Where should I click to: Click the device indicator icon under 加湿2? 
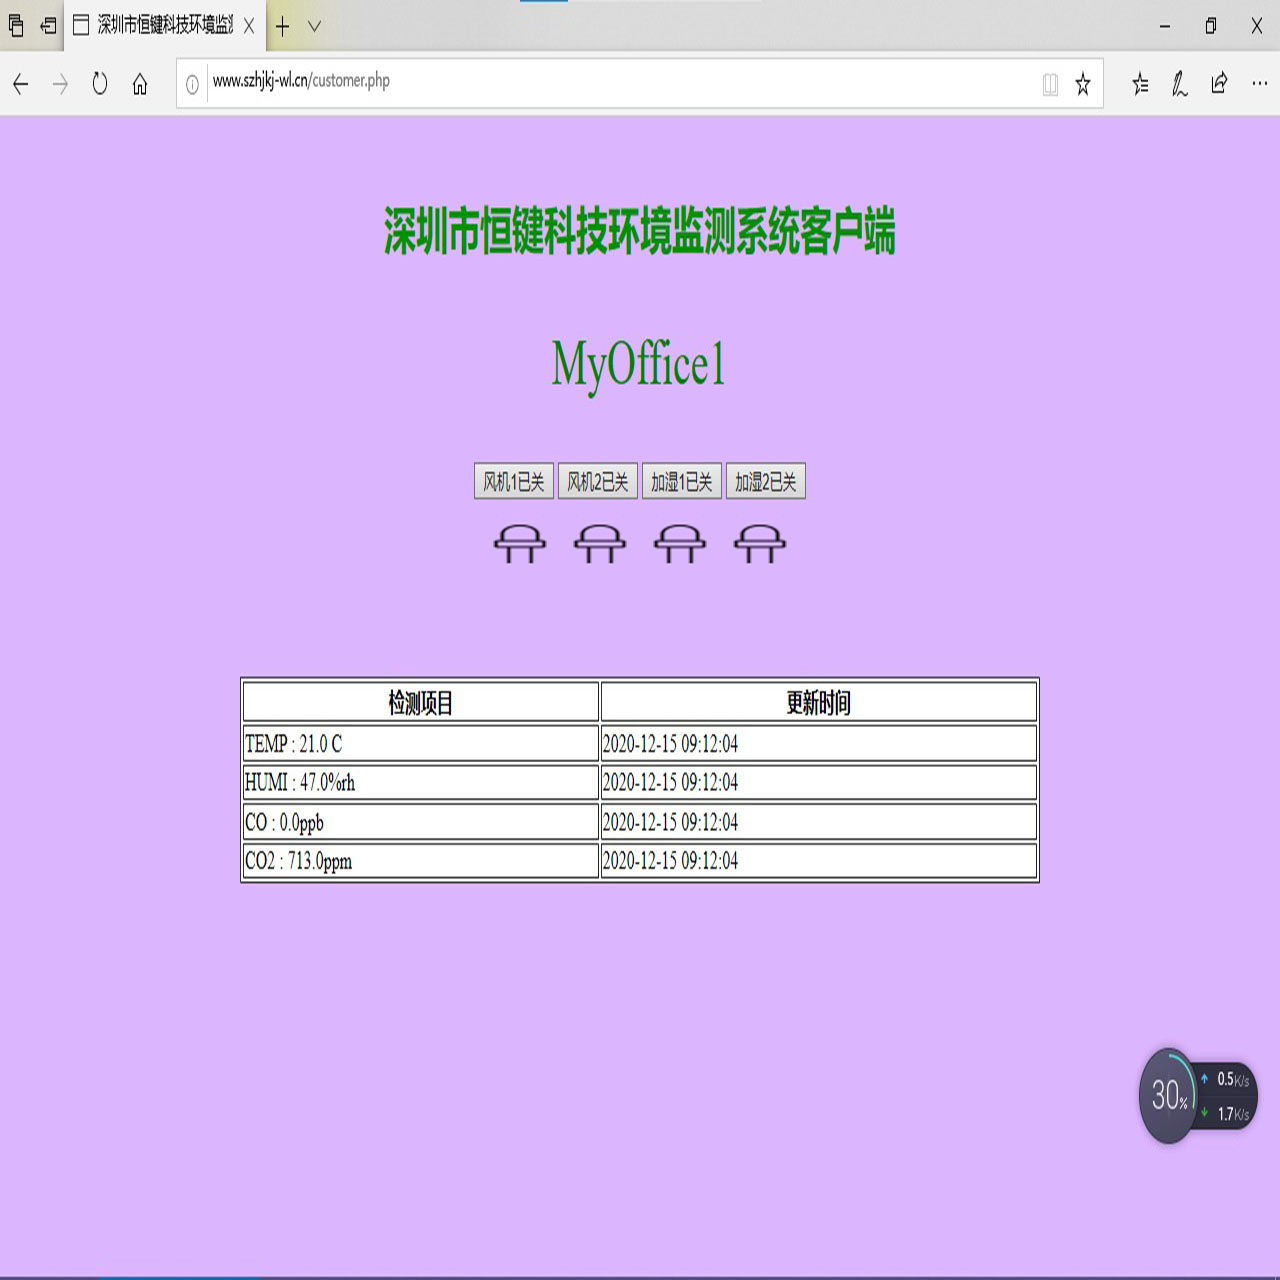tap(760, 544)
